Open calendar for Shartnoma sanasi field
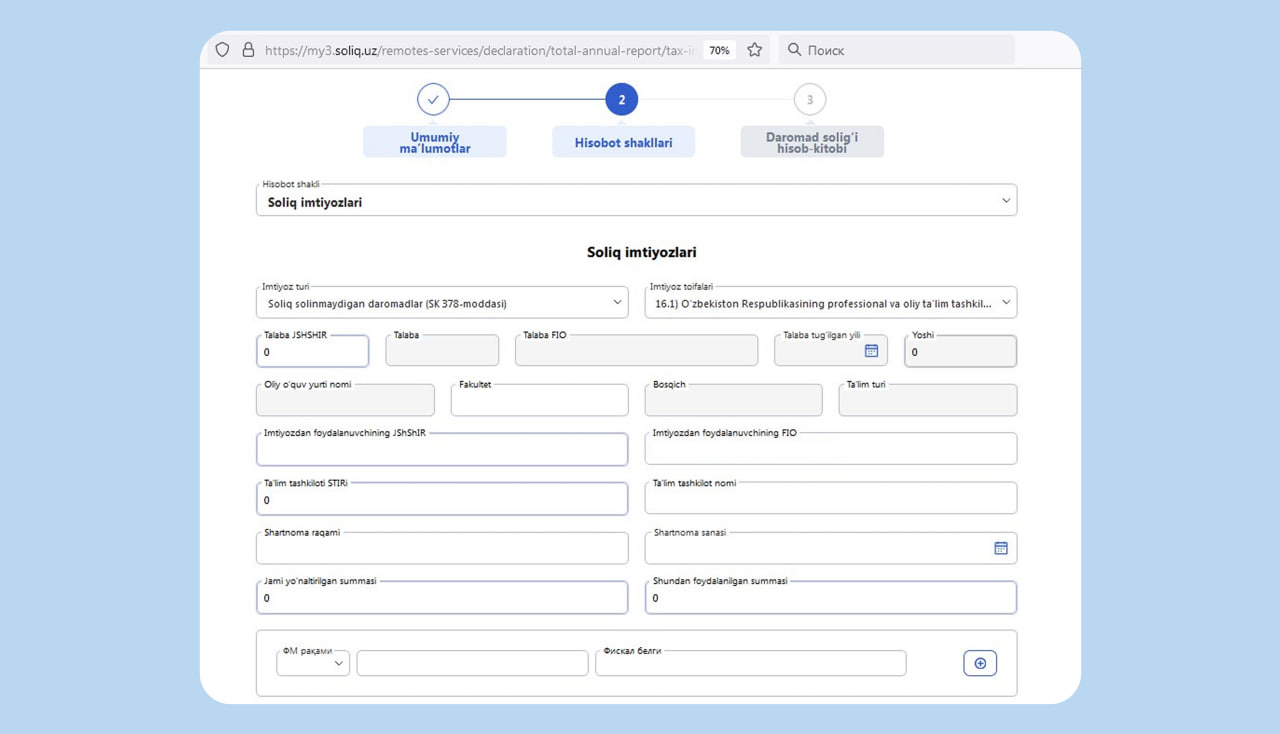 pyautogui.click(x=1000, y=548)
